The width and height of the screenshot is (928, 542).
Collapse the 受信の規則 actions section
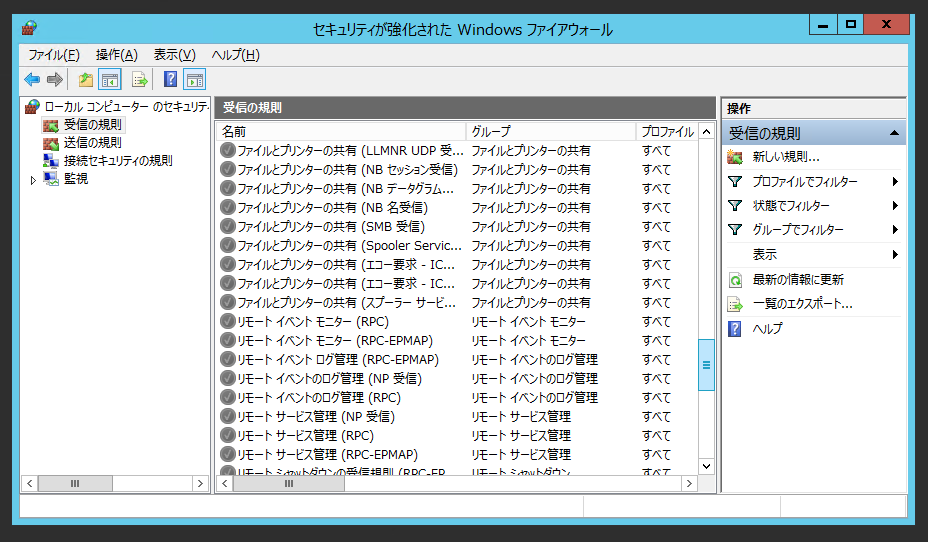[894, 133]
